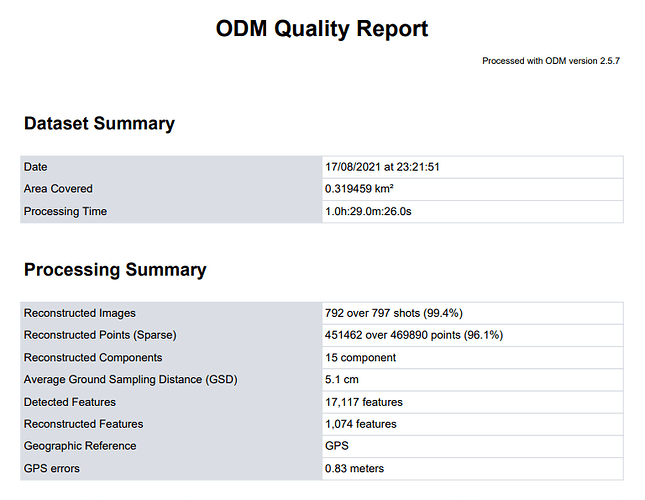Click the Reconstructed Points (Sparse) label
This screenshot has height=500, width=645.
coord(99,335)
